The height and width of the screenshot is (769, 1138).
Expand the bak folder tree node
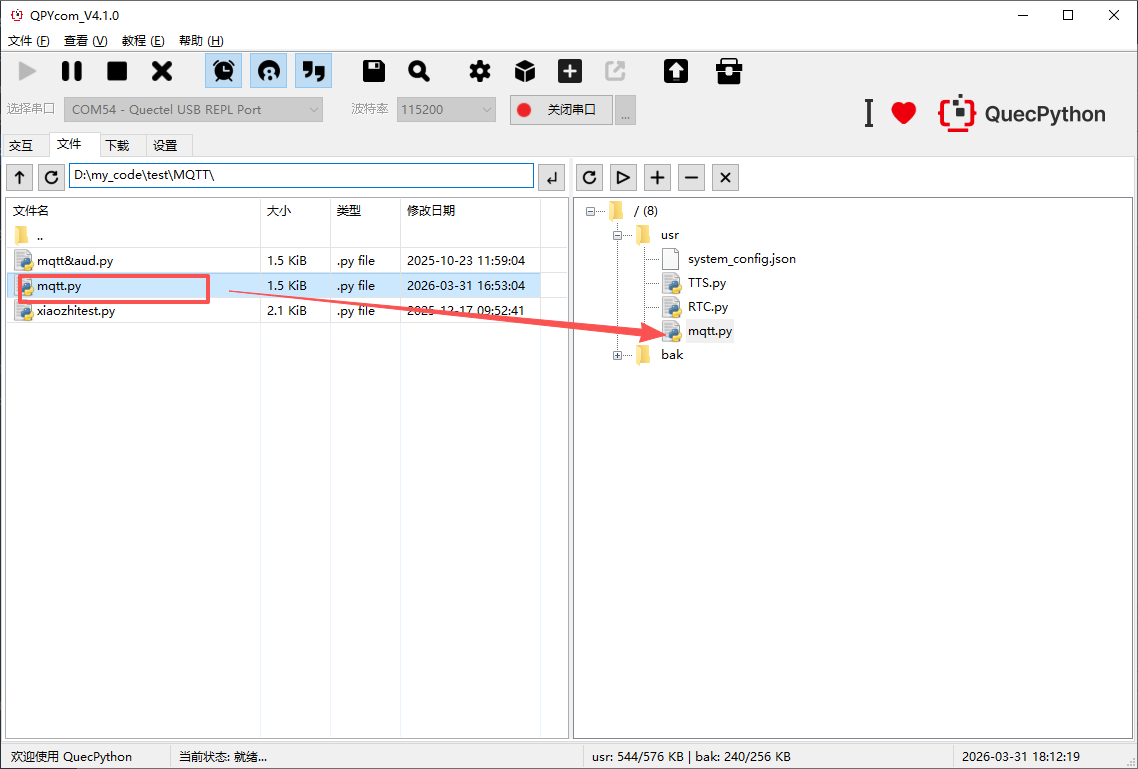pyautogui.click(x=618, y=355)
